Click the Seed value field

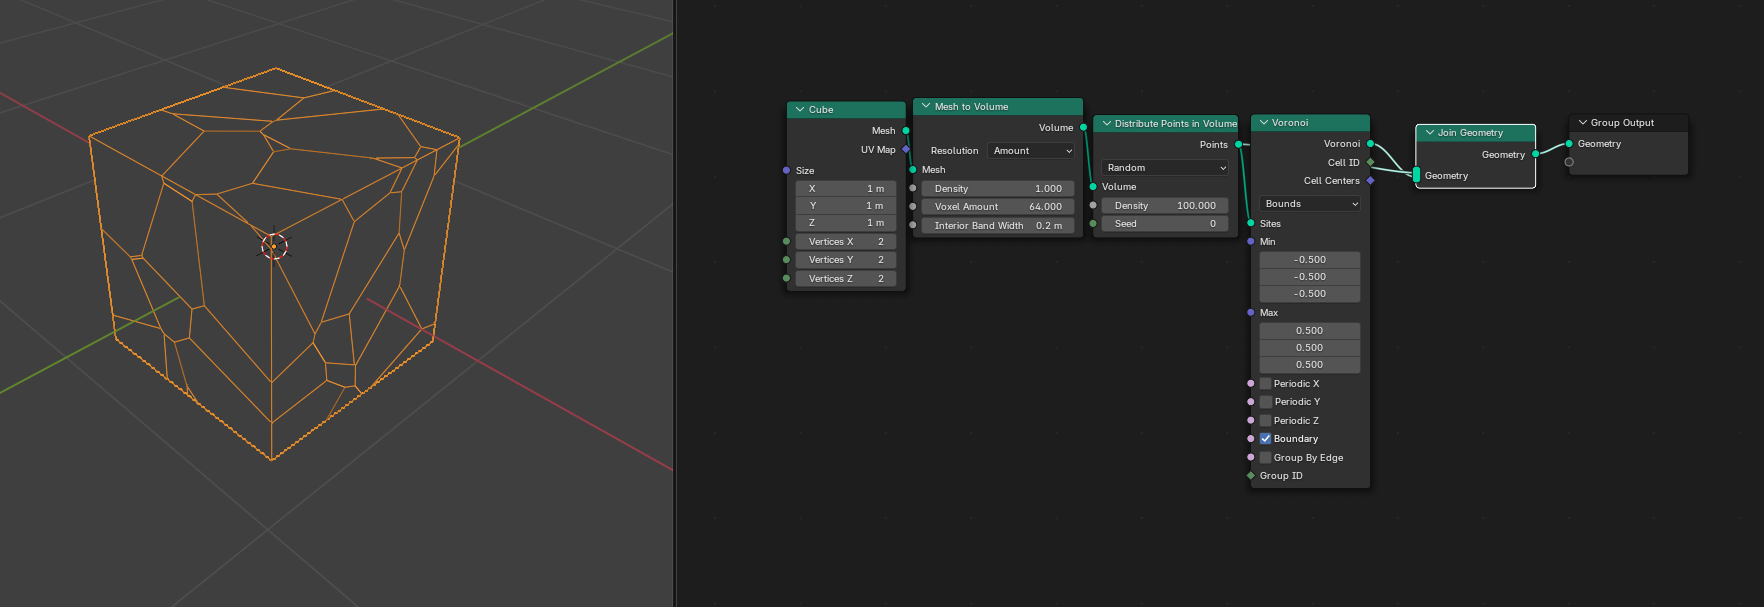tap(1166, 224)
